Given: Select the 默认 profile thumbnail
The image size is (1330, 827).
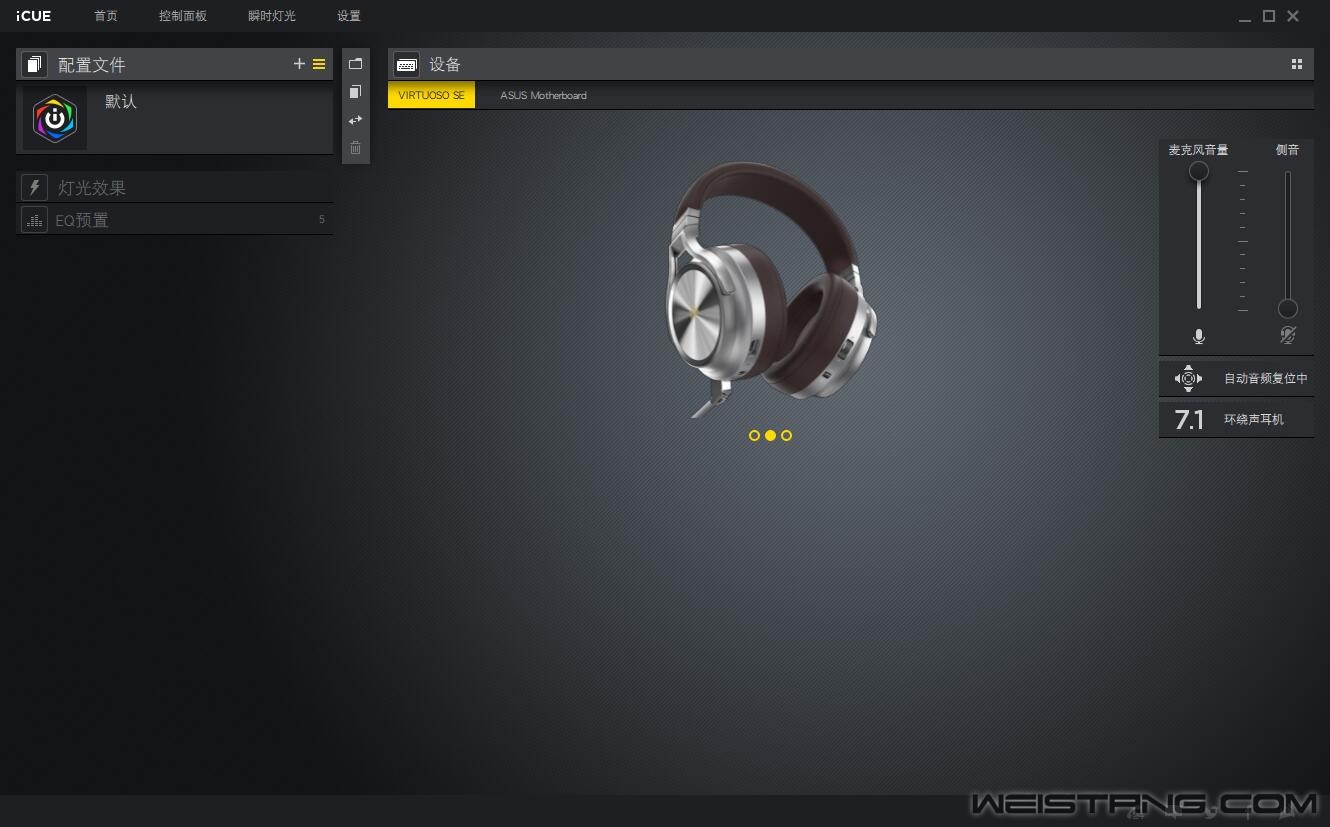Looking at the screenshot, I should point(55,119).
